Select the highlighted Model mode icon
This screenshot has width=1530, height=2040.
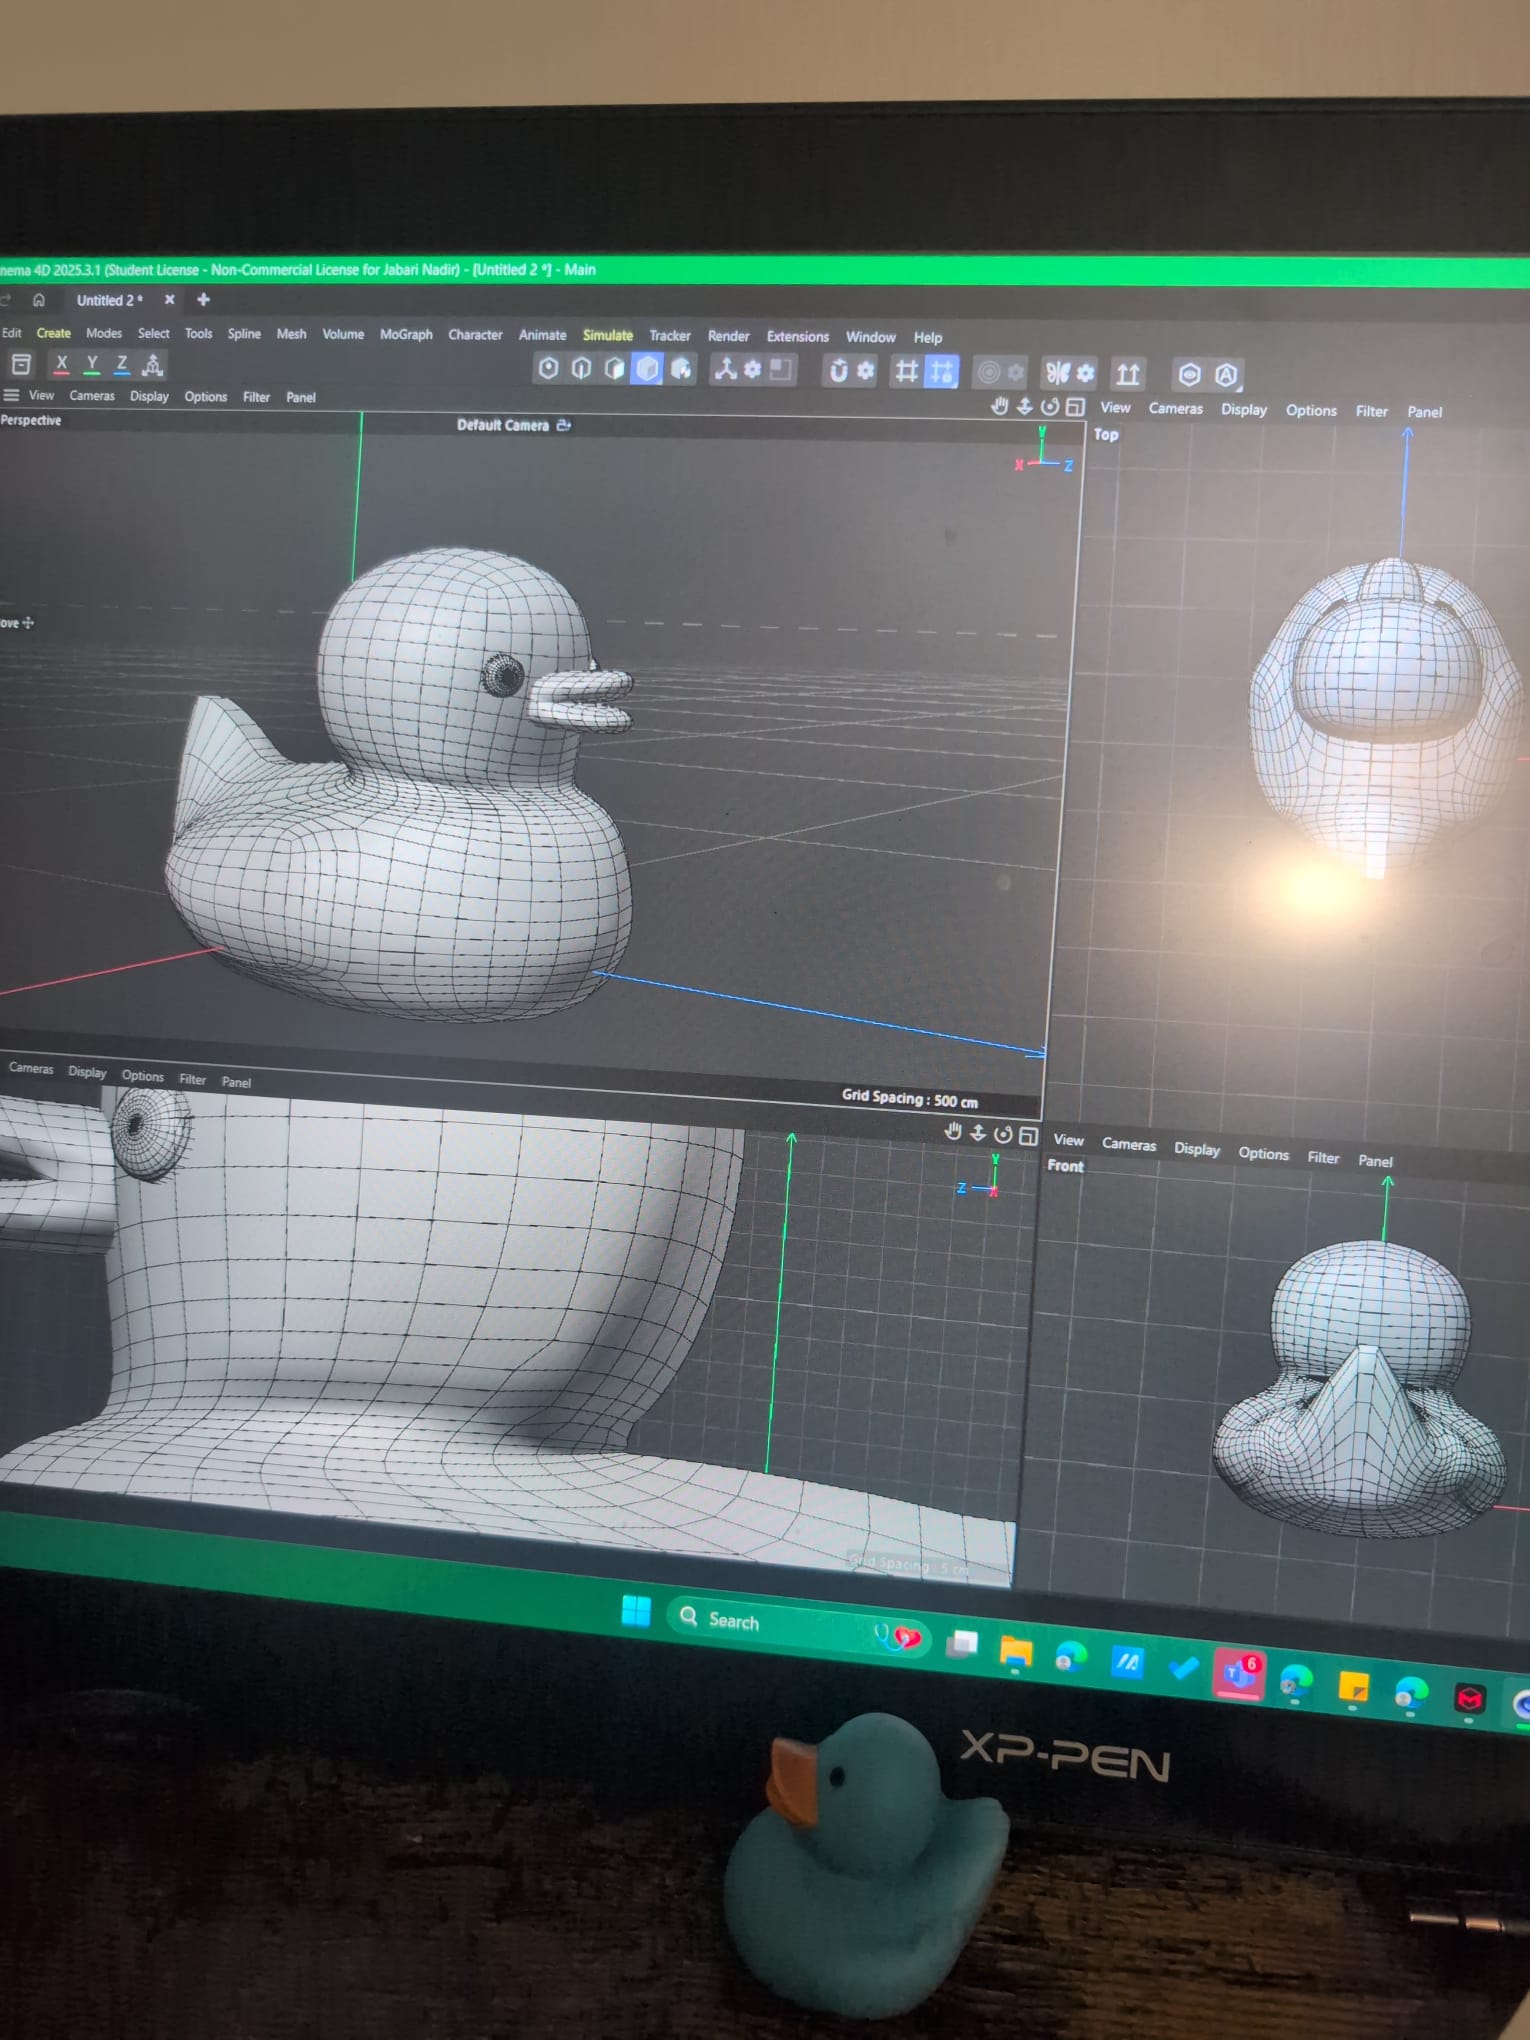coord(648,369)
